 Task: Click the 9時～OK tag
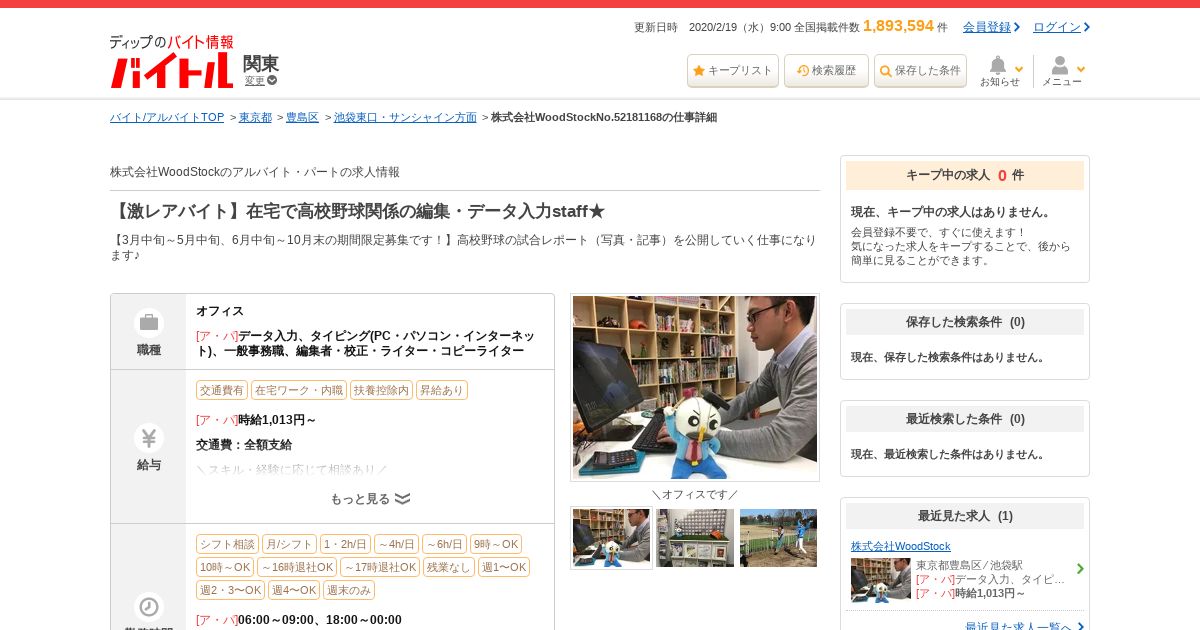(496, 544)
